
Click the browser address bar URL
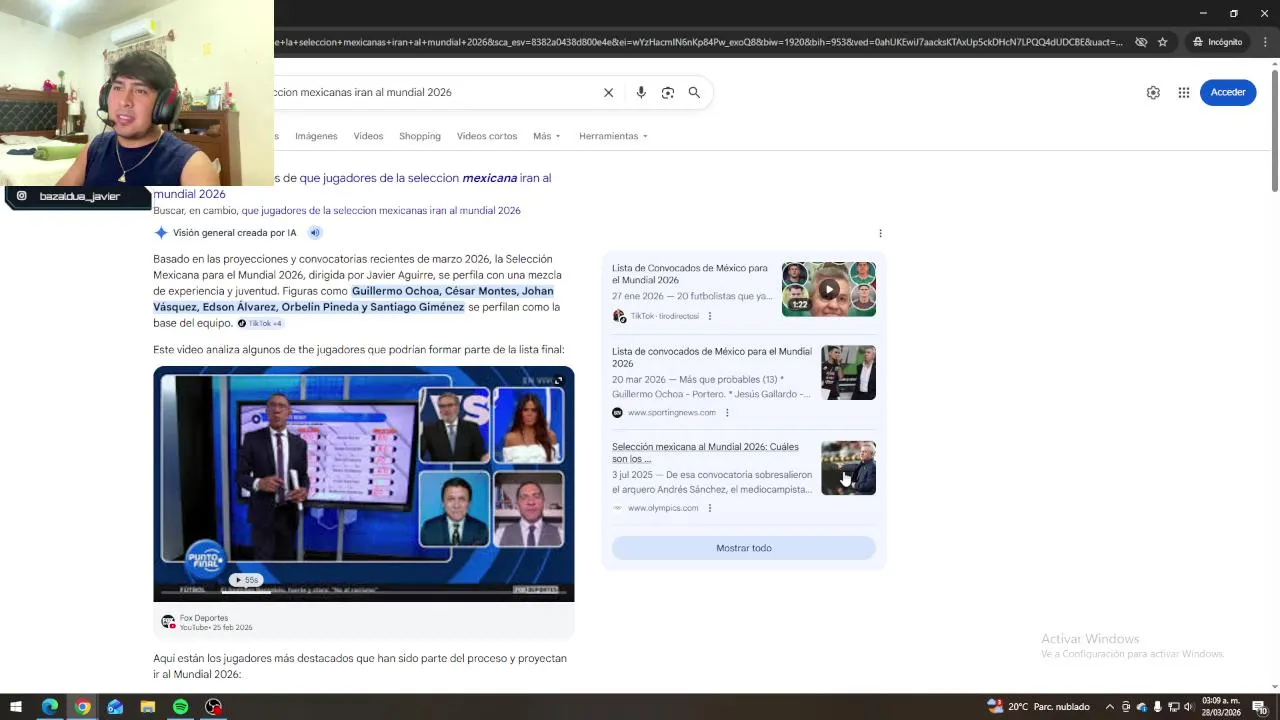(x=700, y=42)
